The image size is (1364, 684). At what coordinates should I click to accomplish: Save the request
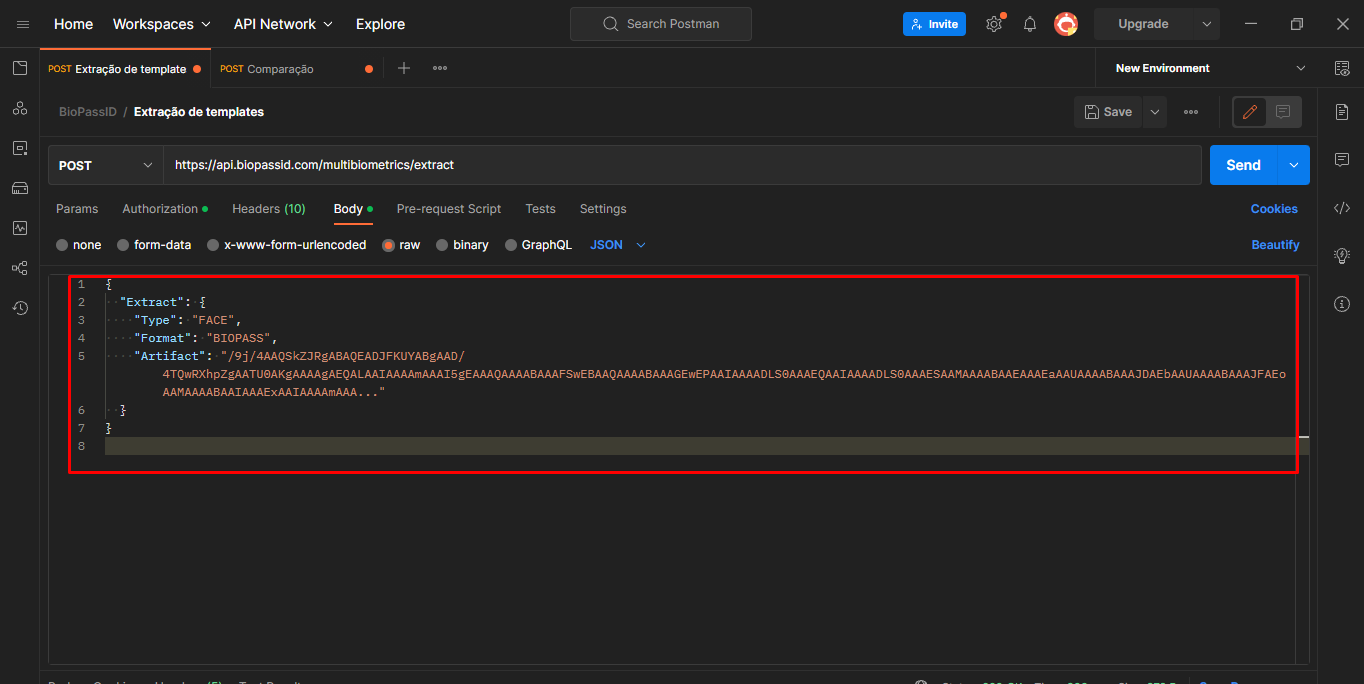(1108, 112)
